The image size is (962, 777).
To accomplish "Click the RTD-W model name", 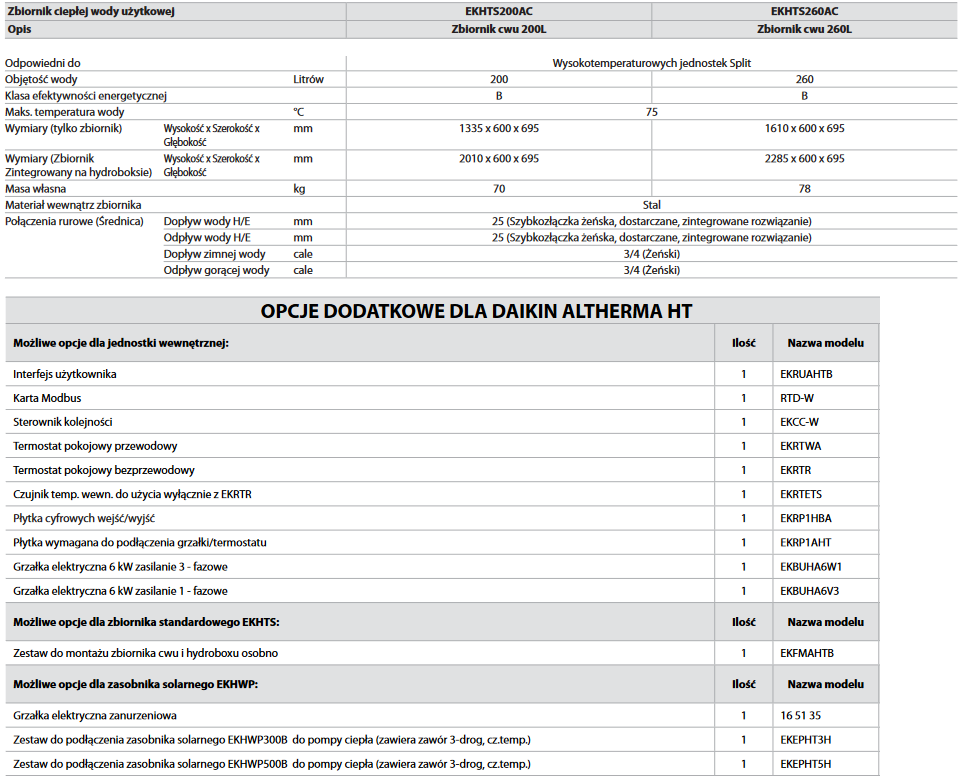I will point(799,398).
